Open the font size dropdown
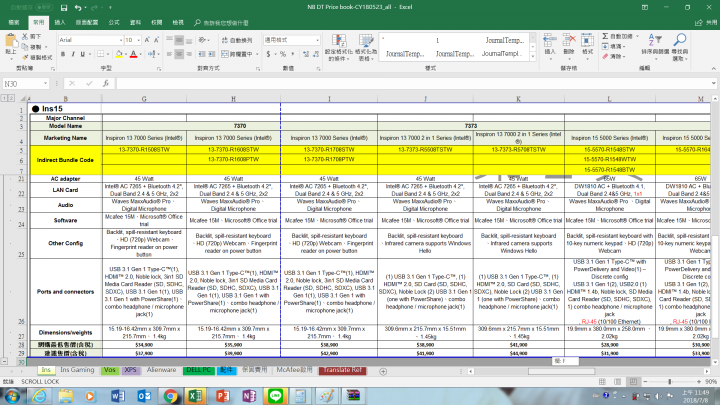This screenshot has height=405, width=720. point(138,40)
